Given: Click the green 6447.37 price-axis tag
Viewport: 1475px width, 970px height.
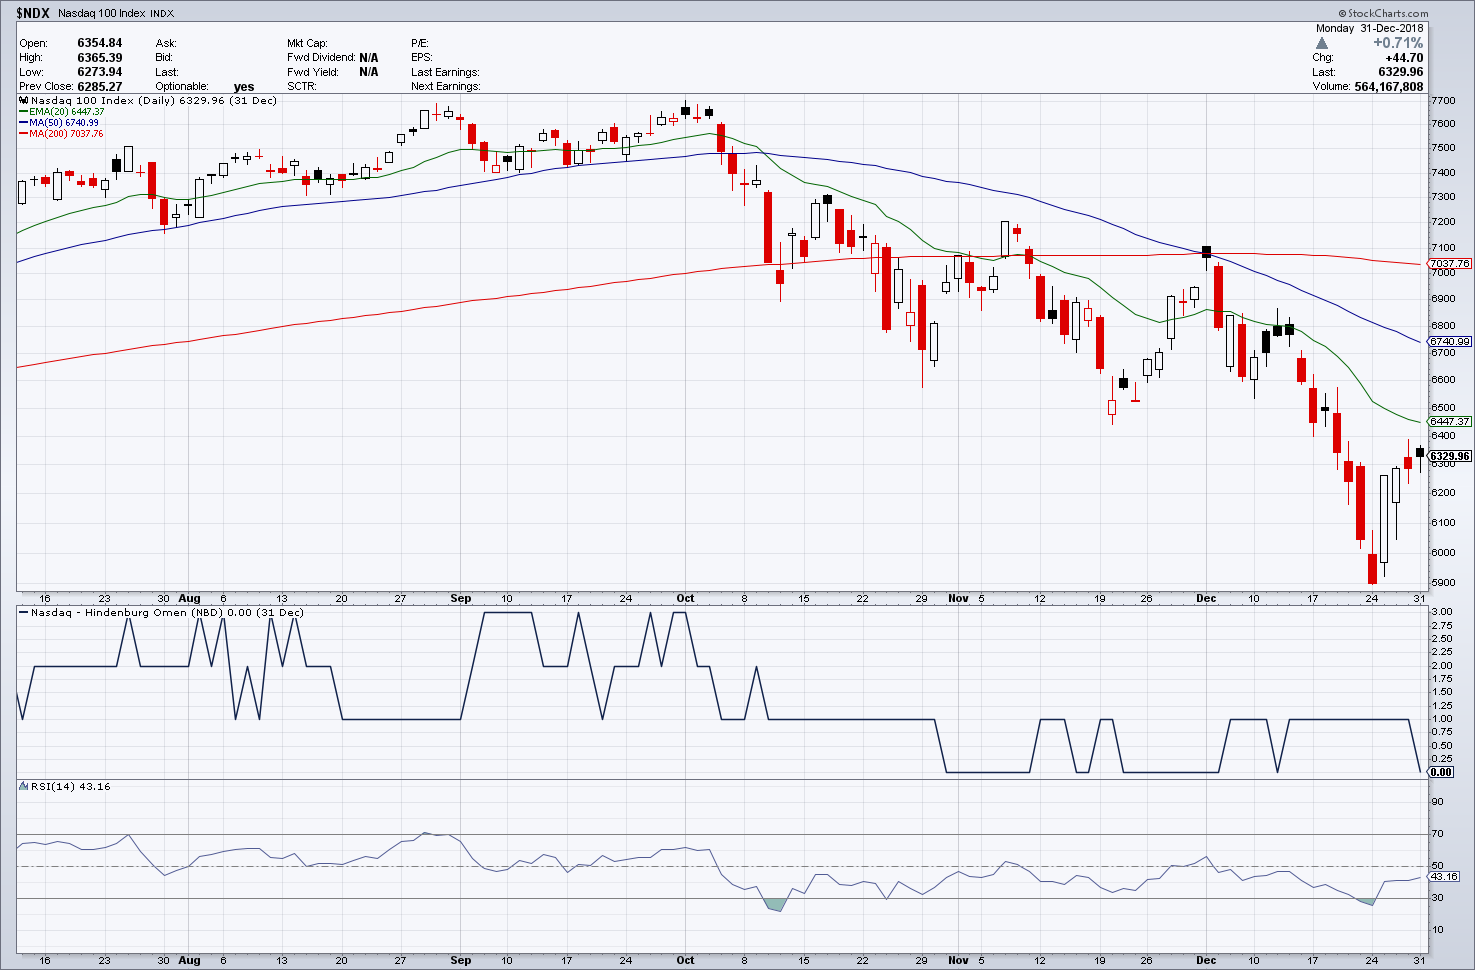Looking at the screenshot, I should (1449, 422).
